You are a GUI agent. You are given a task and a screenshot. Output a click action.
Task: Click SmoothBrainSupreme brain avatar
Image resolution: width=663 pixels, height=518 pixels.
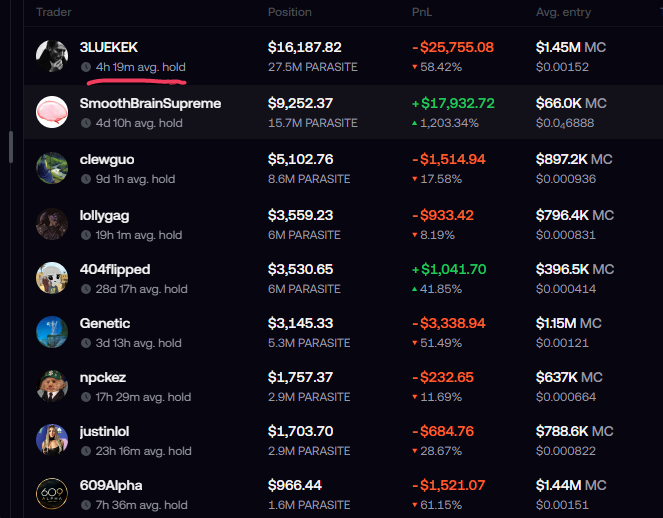click(52, 112)
